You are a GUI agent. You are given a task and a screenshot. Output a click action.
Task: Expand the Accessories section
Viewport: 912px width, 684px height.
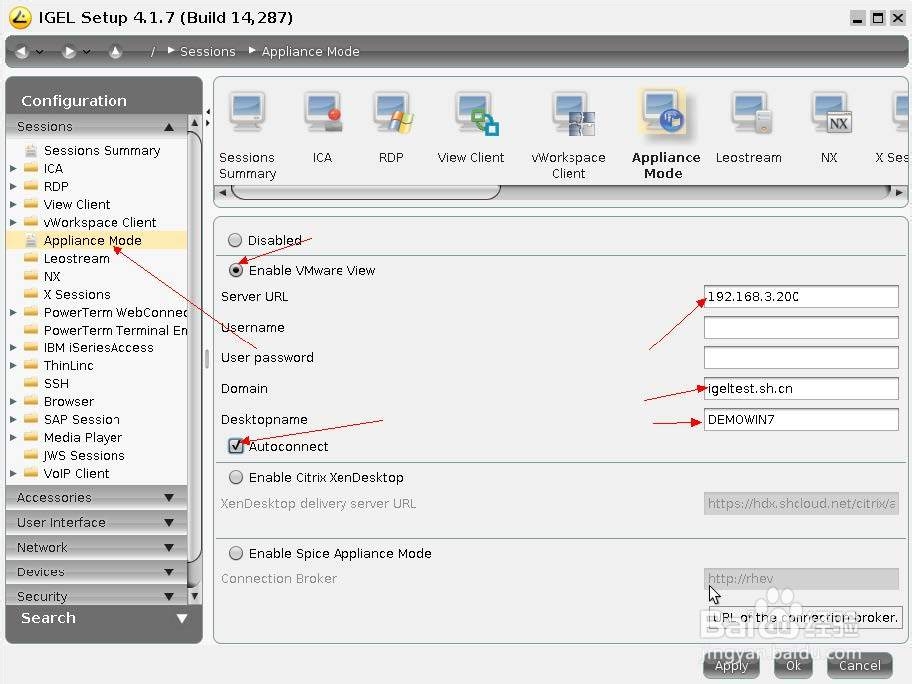(97, 498)
